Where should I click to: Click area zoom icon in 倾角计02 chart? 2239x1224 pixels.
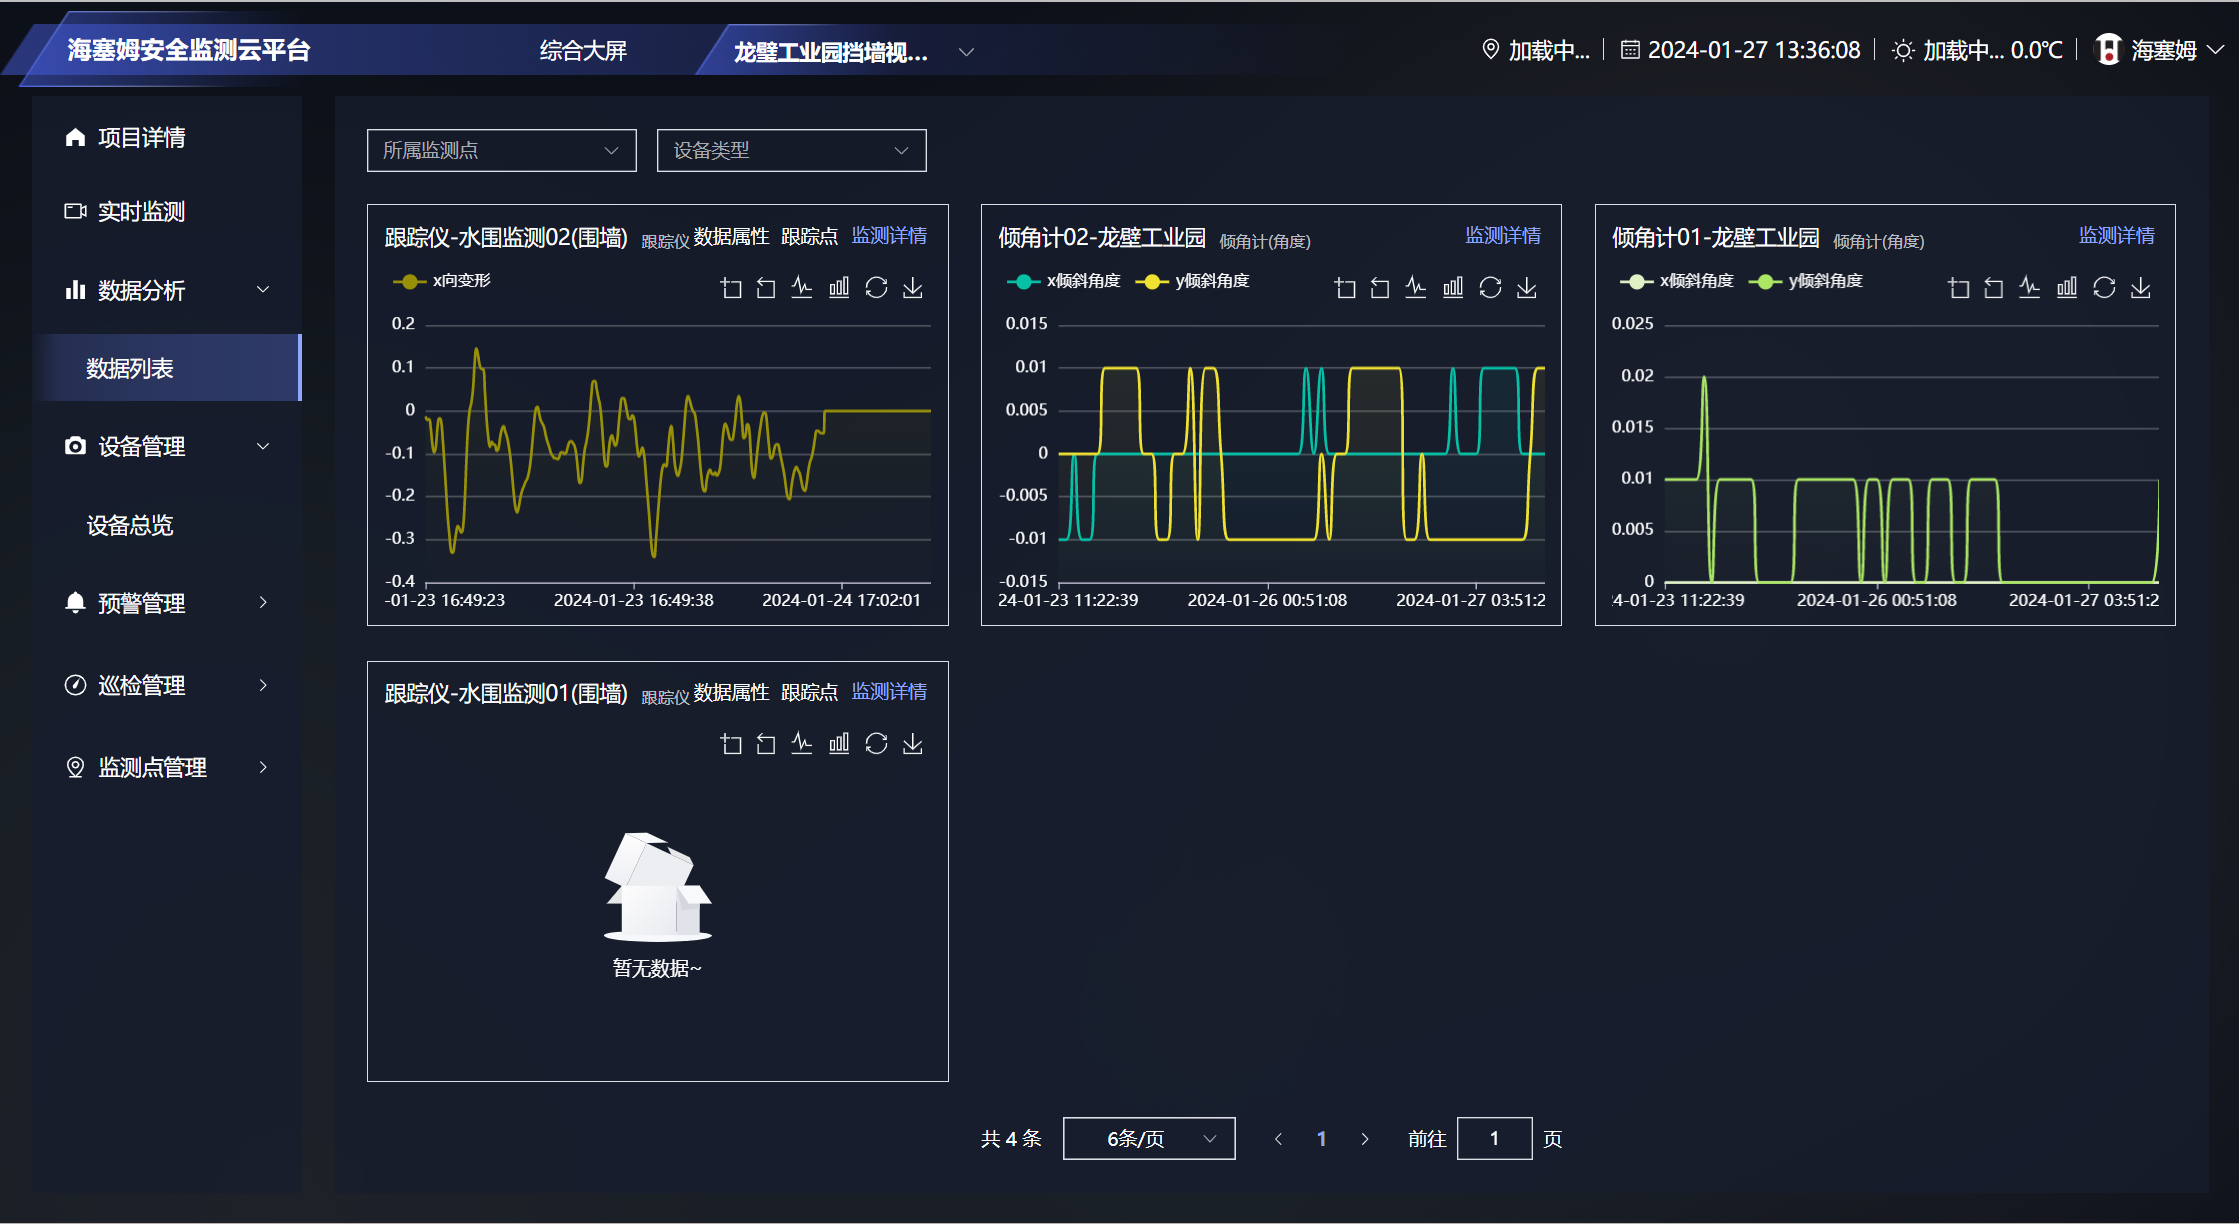pyautogui.click(x=1345, y=288)
